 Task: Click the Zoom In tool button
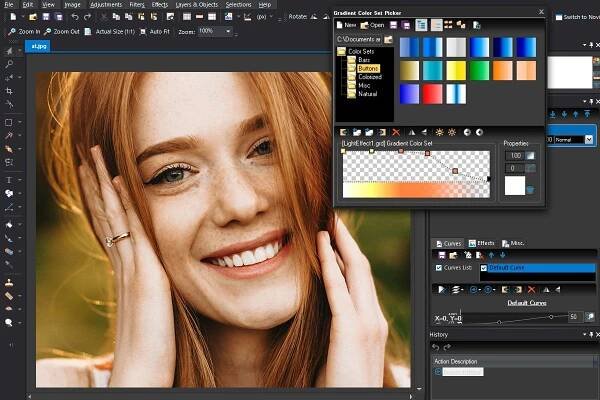tap(25, 32)
